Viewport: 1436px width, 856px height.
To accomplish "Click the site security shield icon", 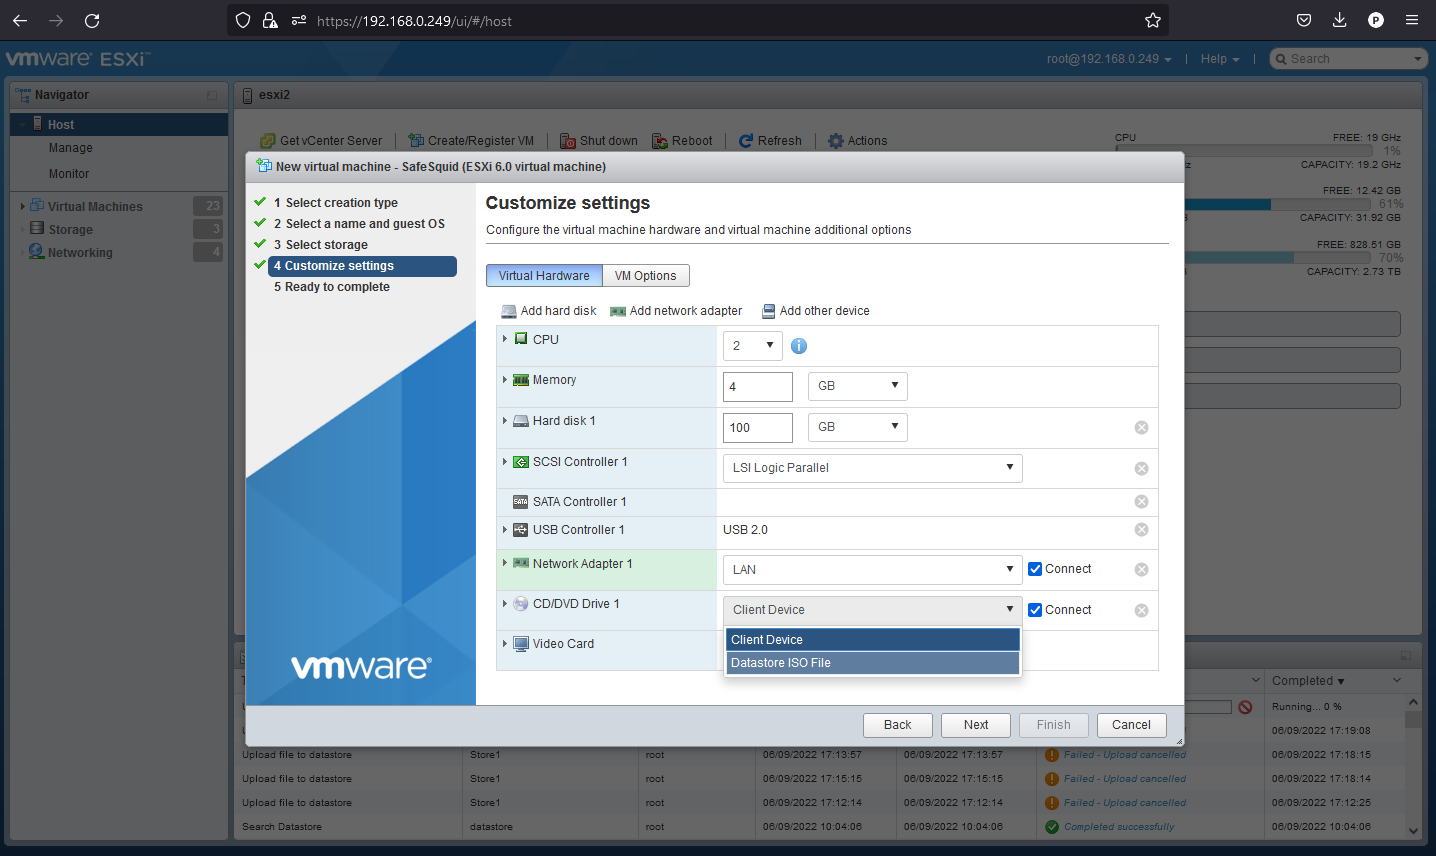I will [243, 20].
